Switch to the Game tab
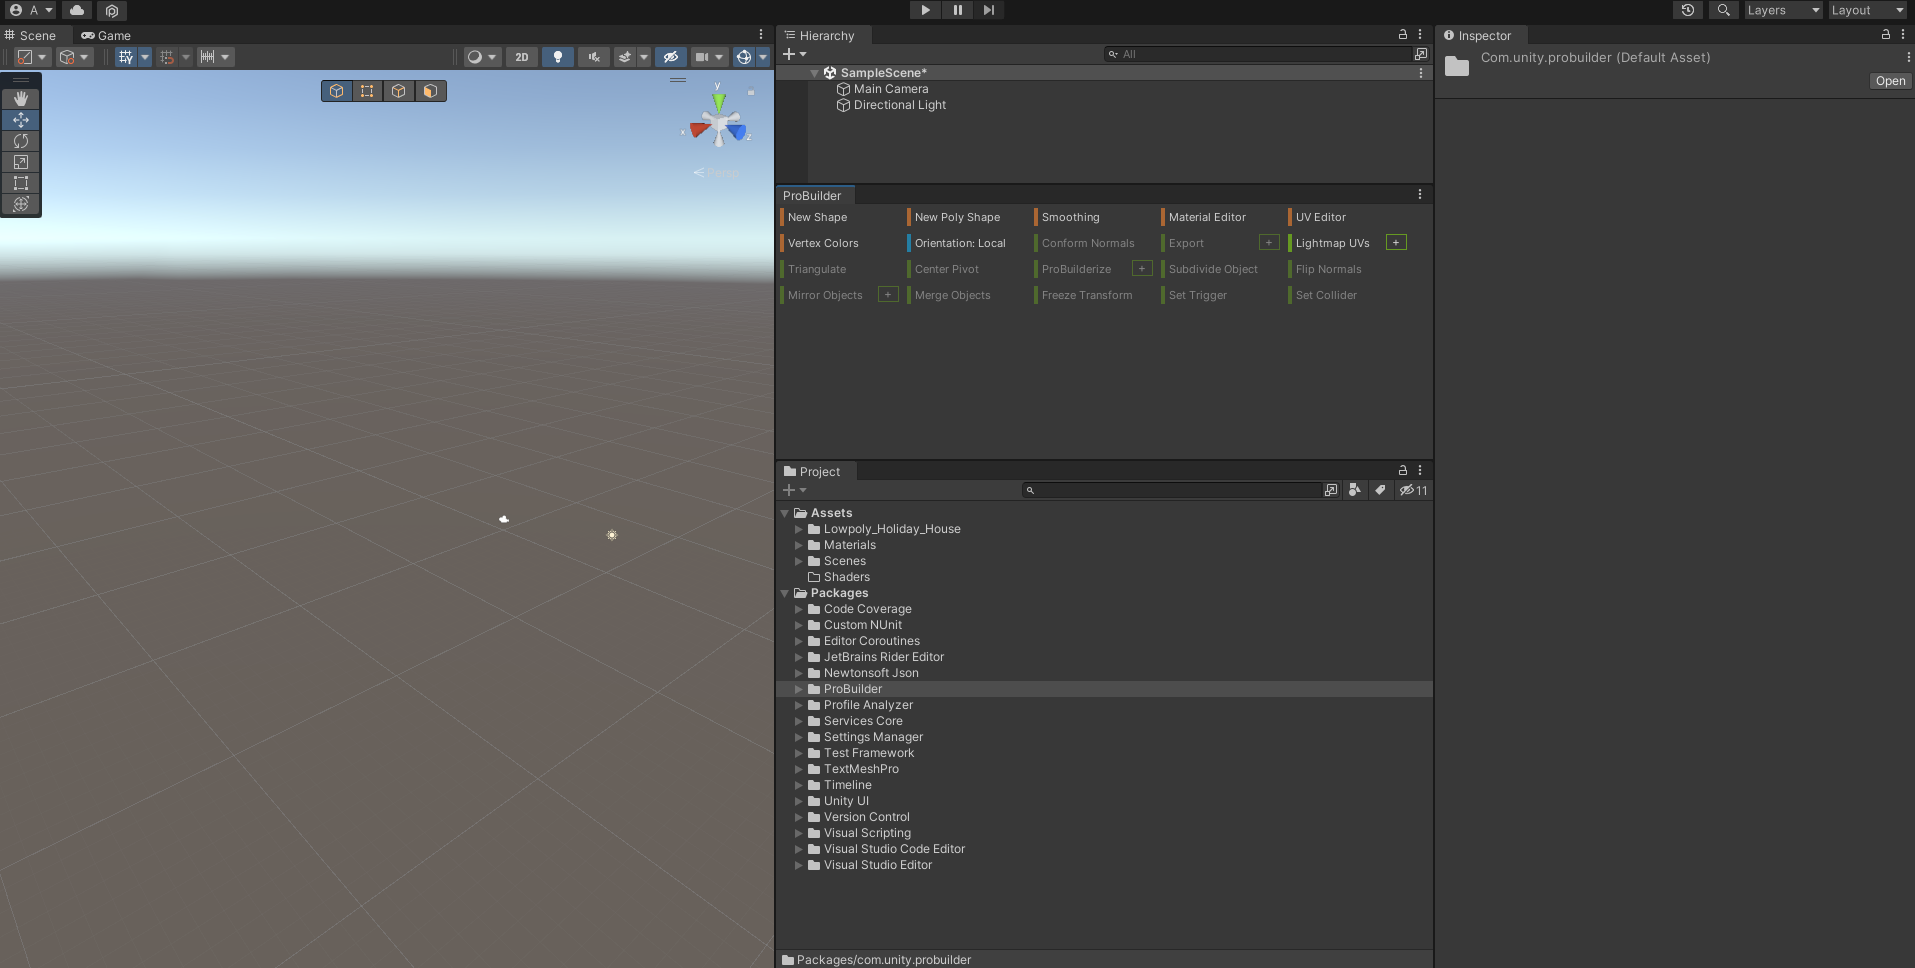Image resolution: width=1915 pixels, height=968 pixels. point(106,35)
